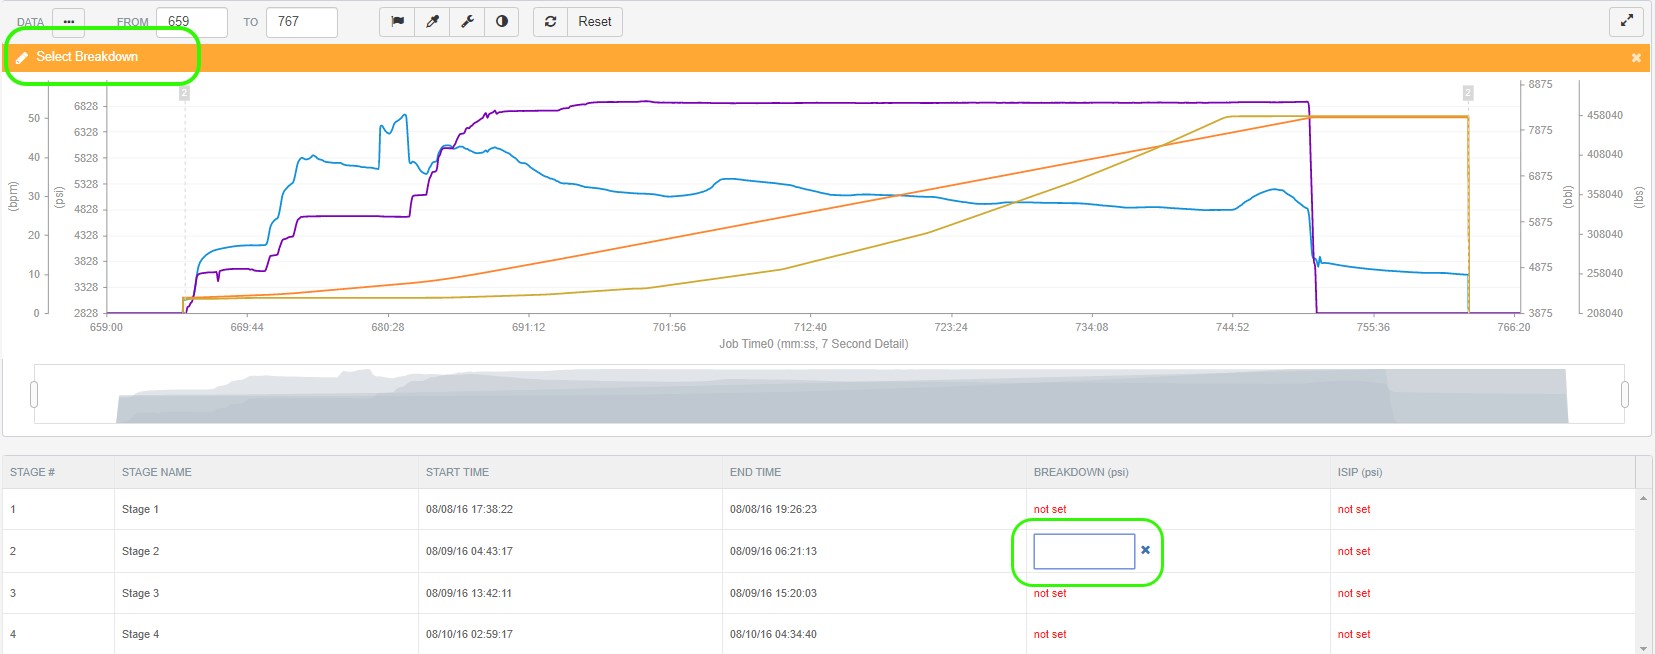Open the wrench settings tool
The height and width of the screenshot is (654, 1655).
(x=467, y=22)
